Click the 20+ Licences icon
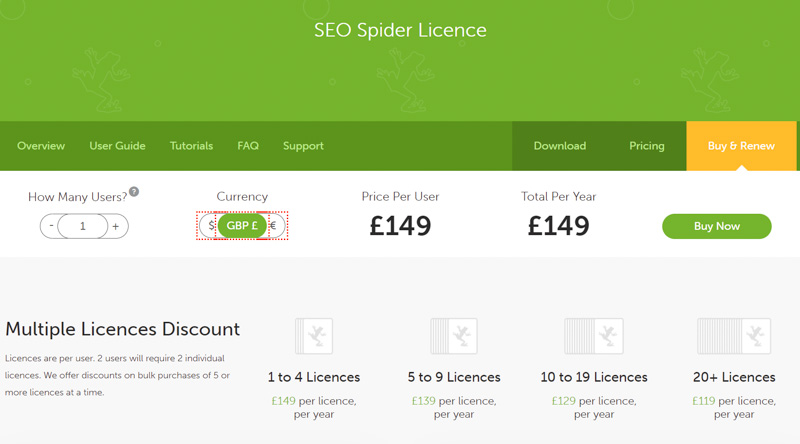The image size is (800, 444). coord(734,336)
